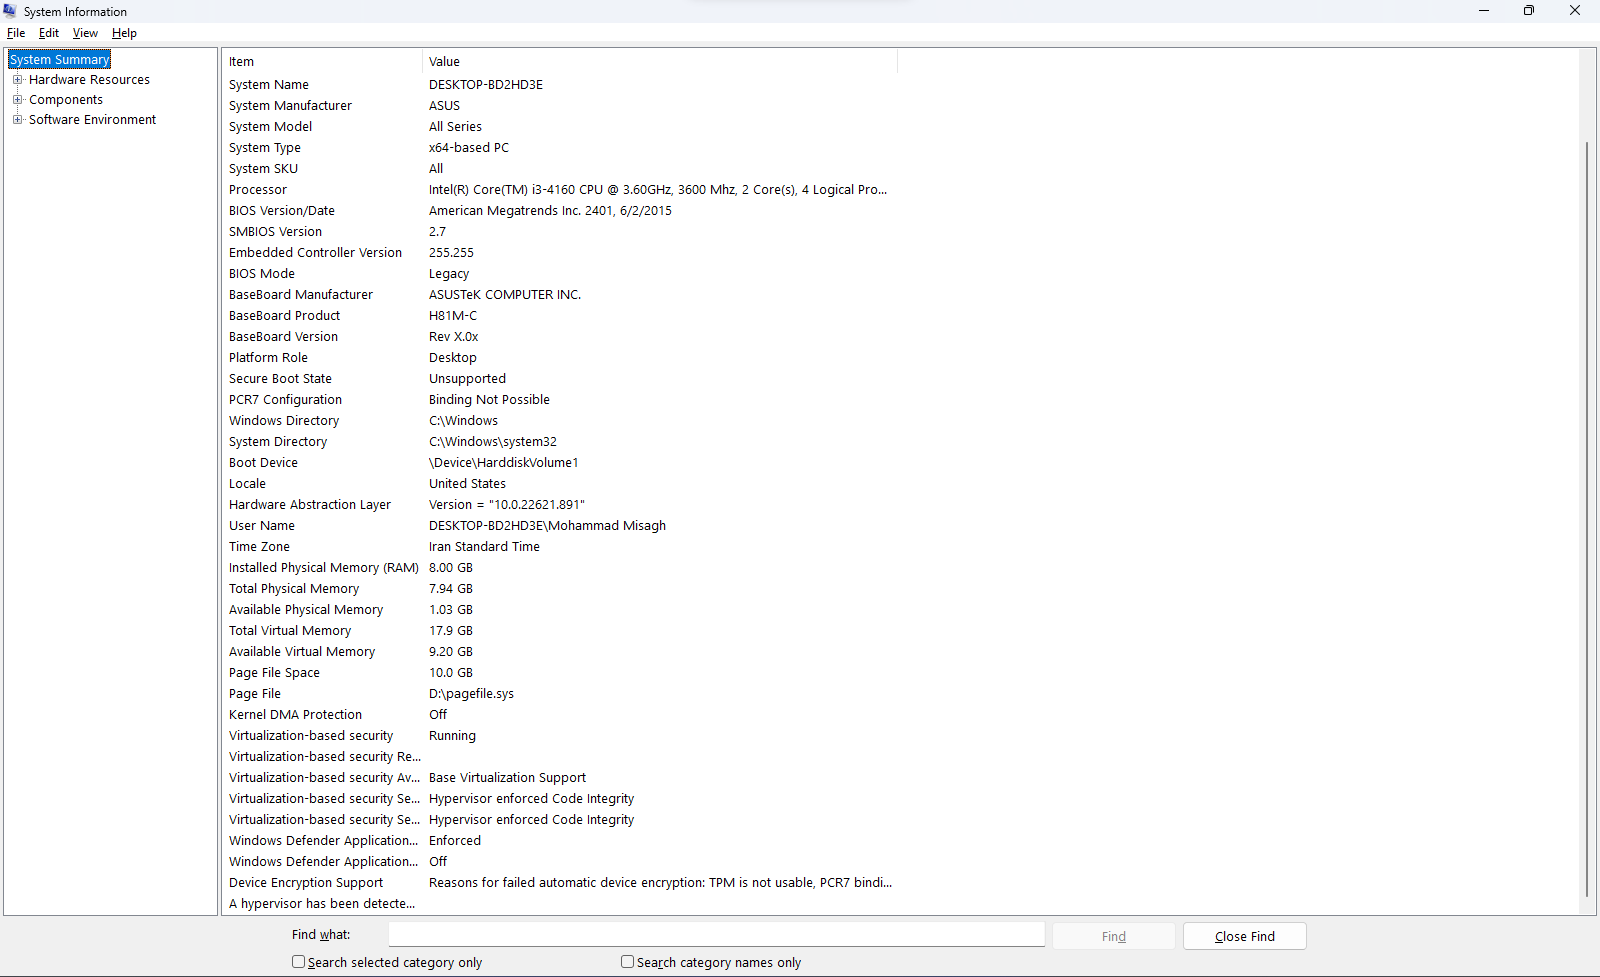
Task: Open the View menu
Action: pyautogui.click(x=85, y=33)
